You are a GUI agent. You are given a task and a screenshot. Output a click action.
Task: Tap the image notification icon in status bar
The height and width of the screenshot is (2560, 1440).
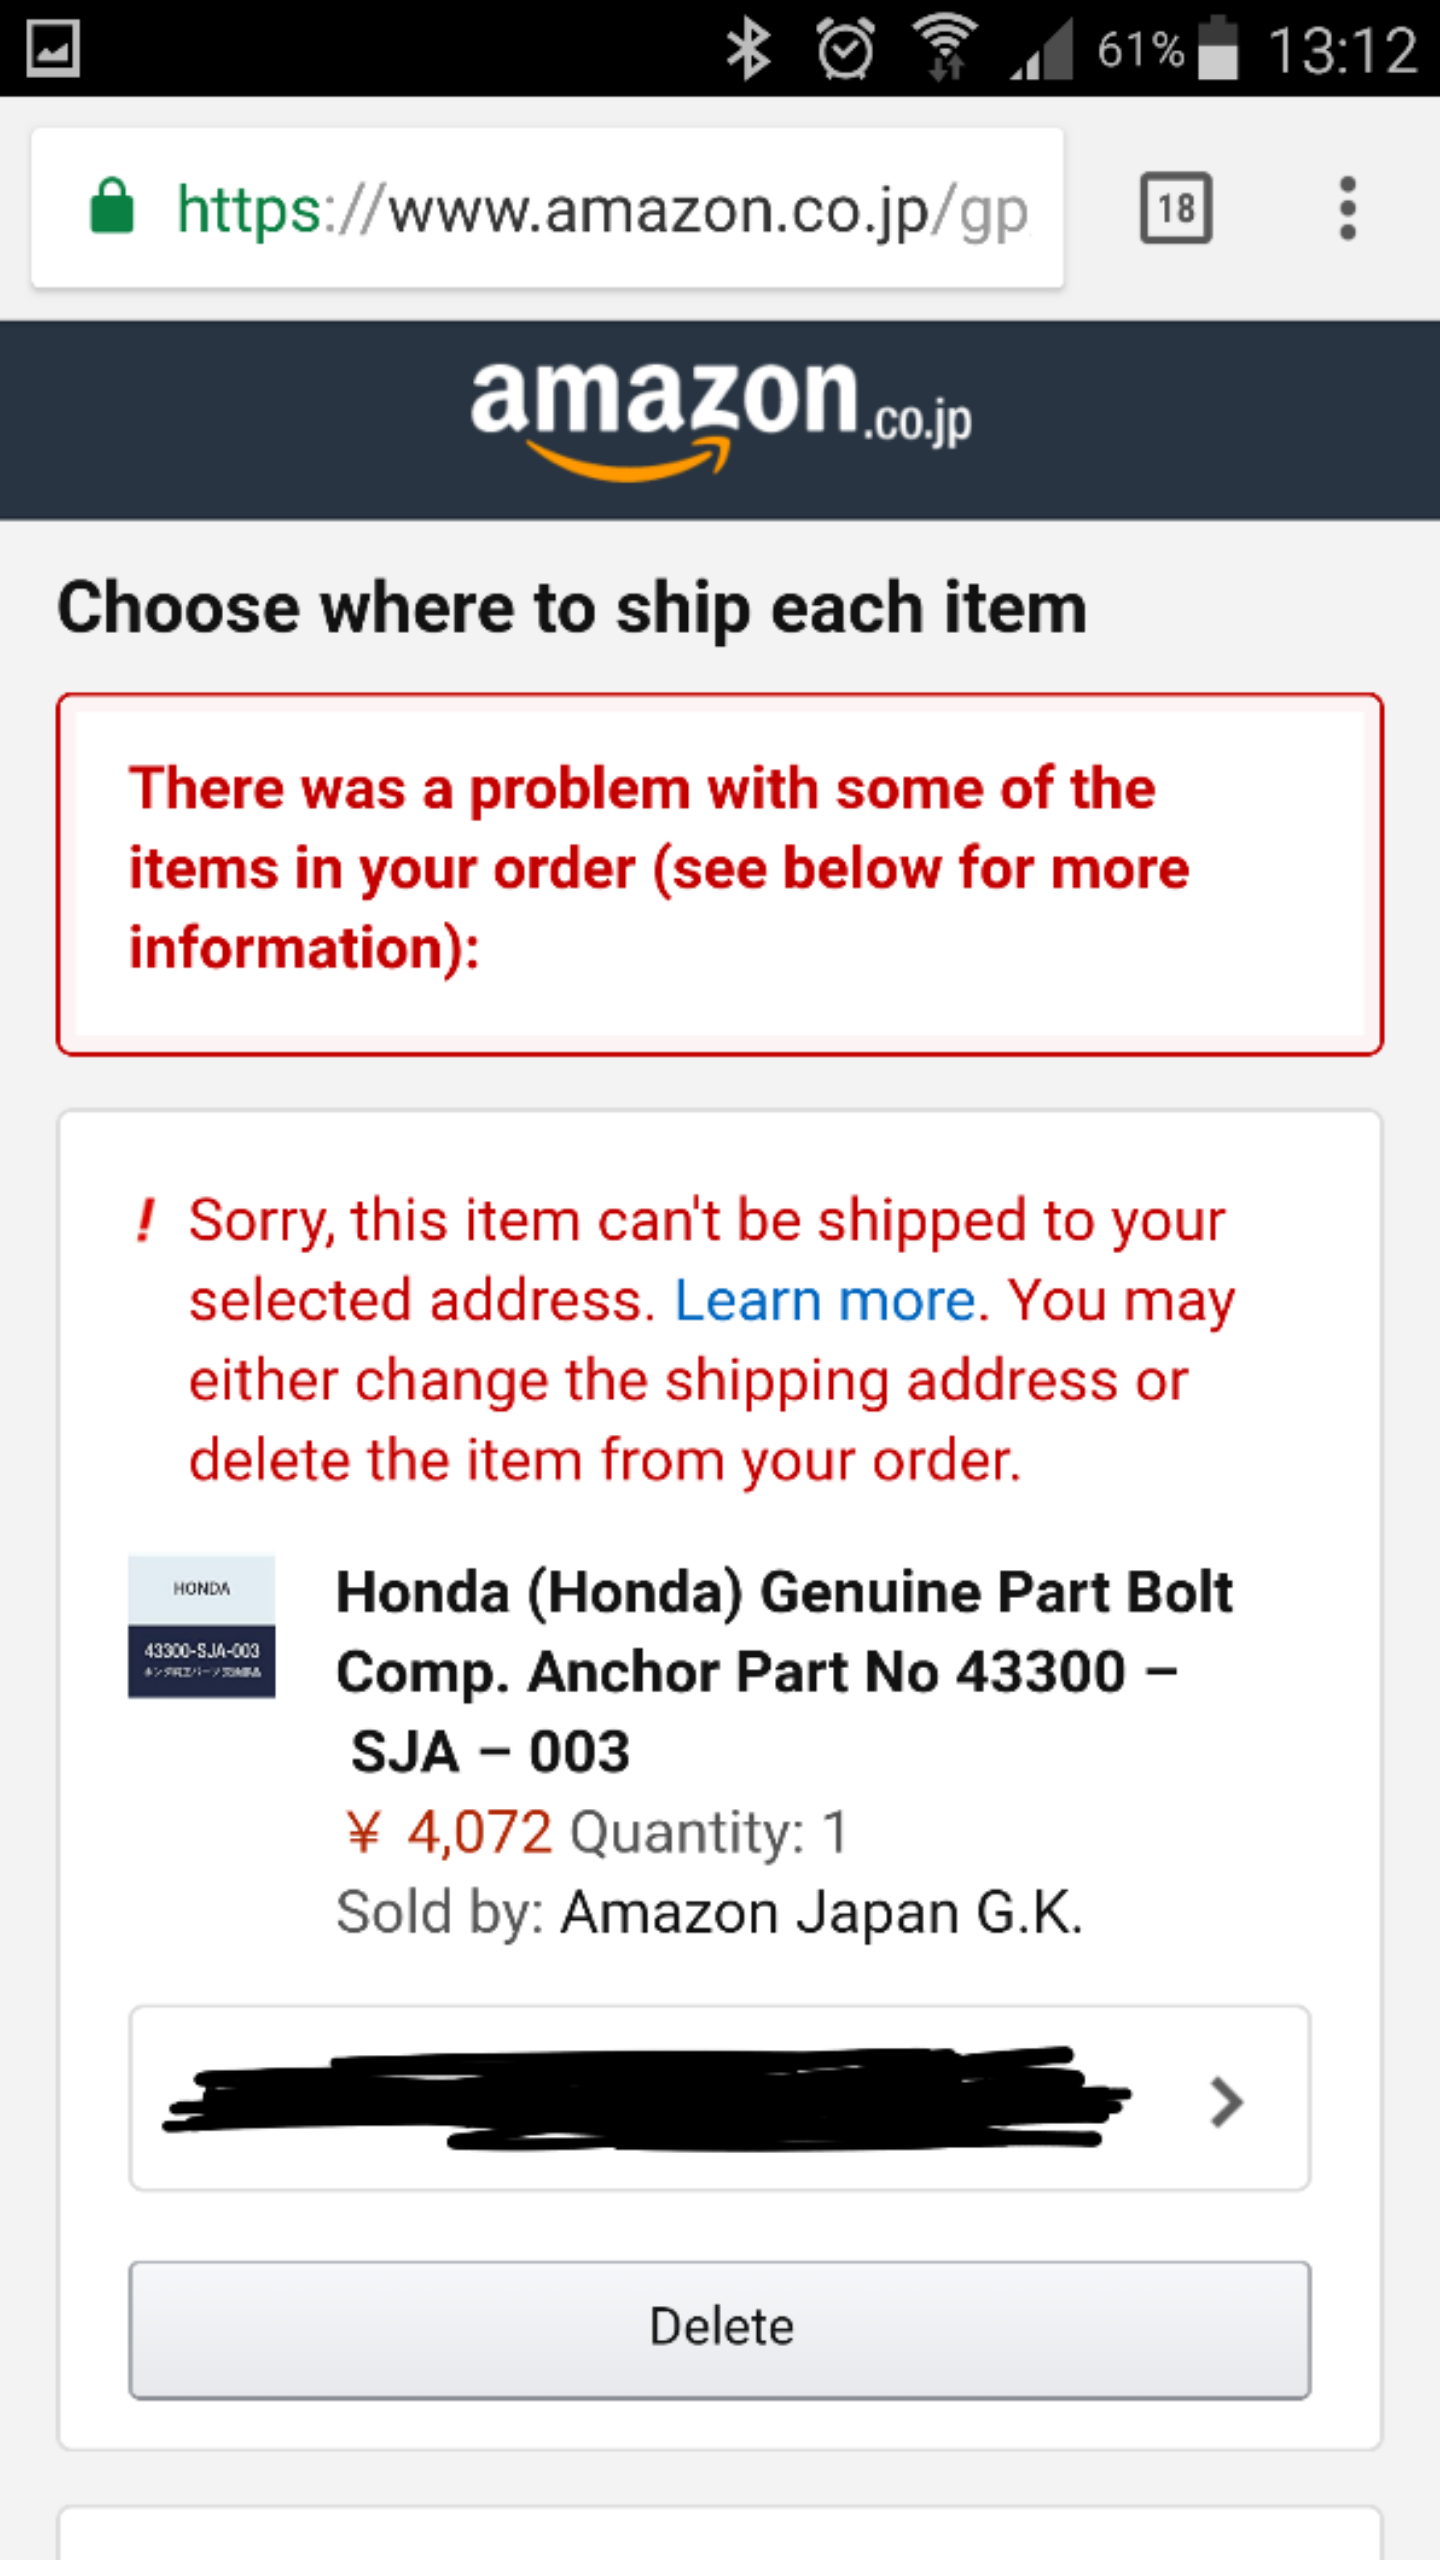tap(52, 49)
